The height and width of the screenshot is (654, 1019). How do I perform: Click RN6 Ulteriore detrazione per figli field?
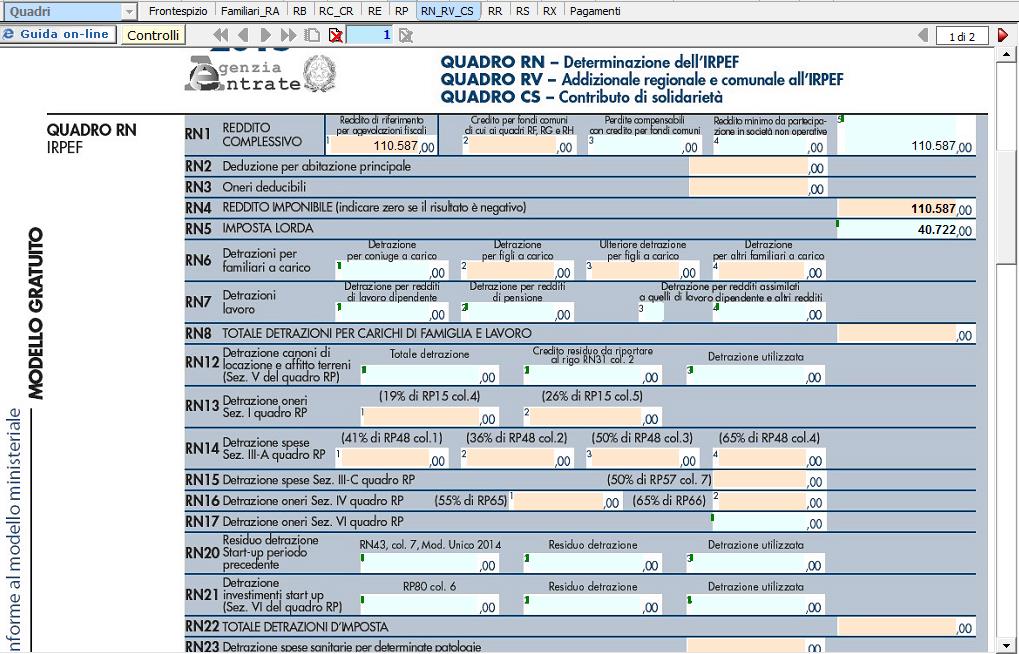643,271
